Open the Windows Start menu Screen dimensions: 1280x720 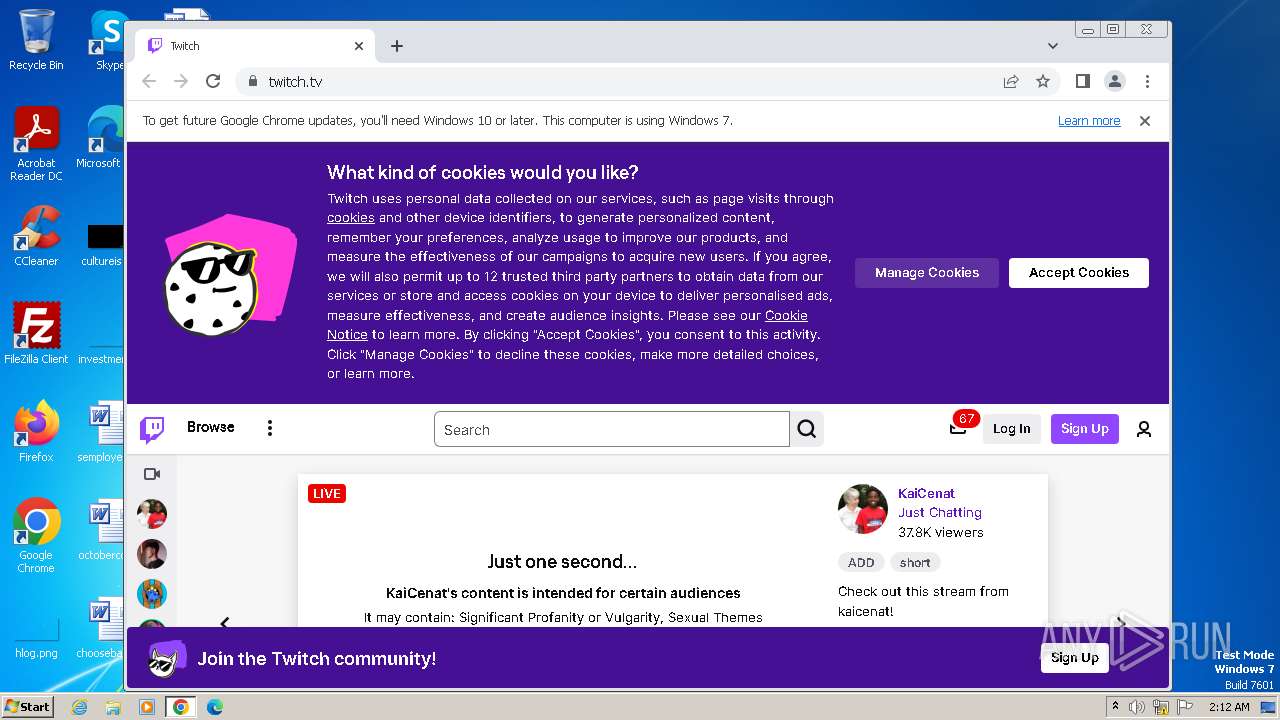tap(27, 707)
